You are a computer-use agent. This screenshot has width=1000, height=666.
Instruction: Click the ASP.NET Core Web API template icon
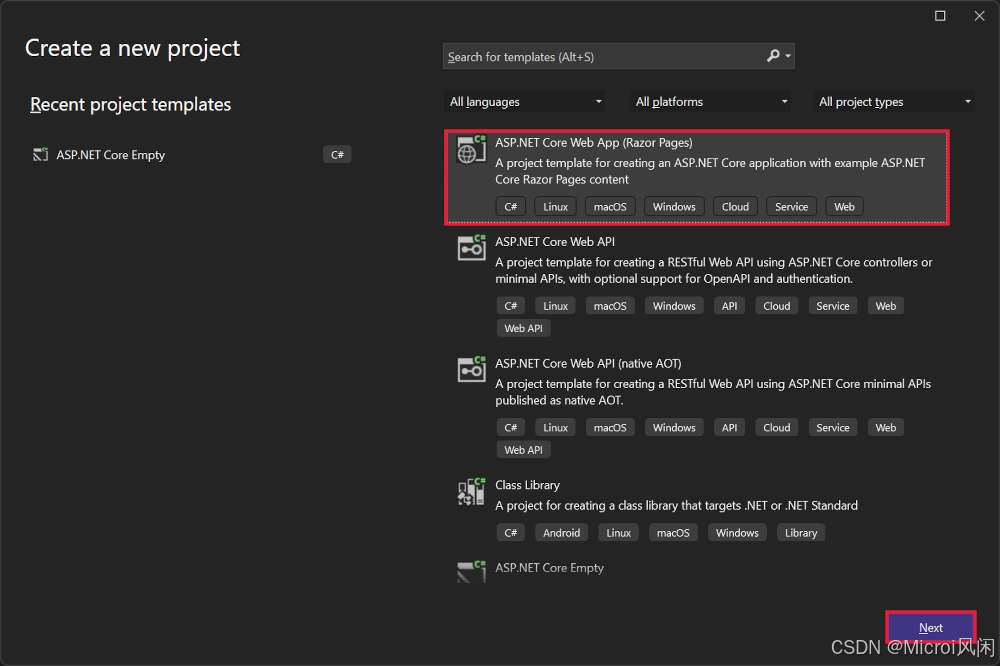tap(471, 248)
